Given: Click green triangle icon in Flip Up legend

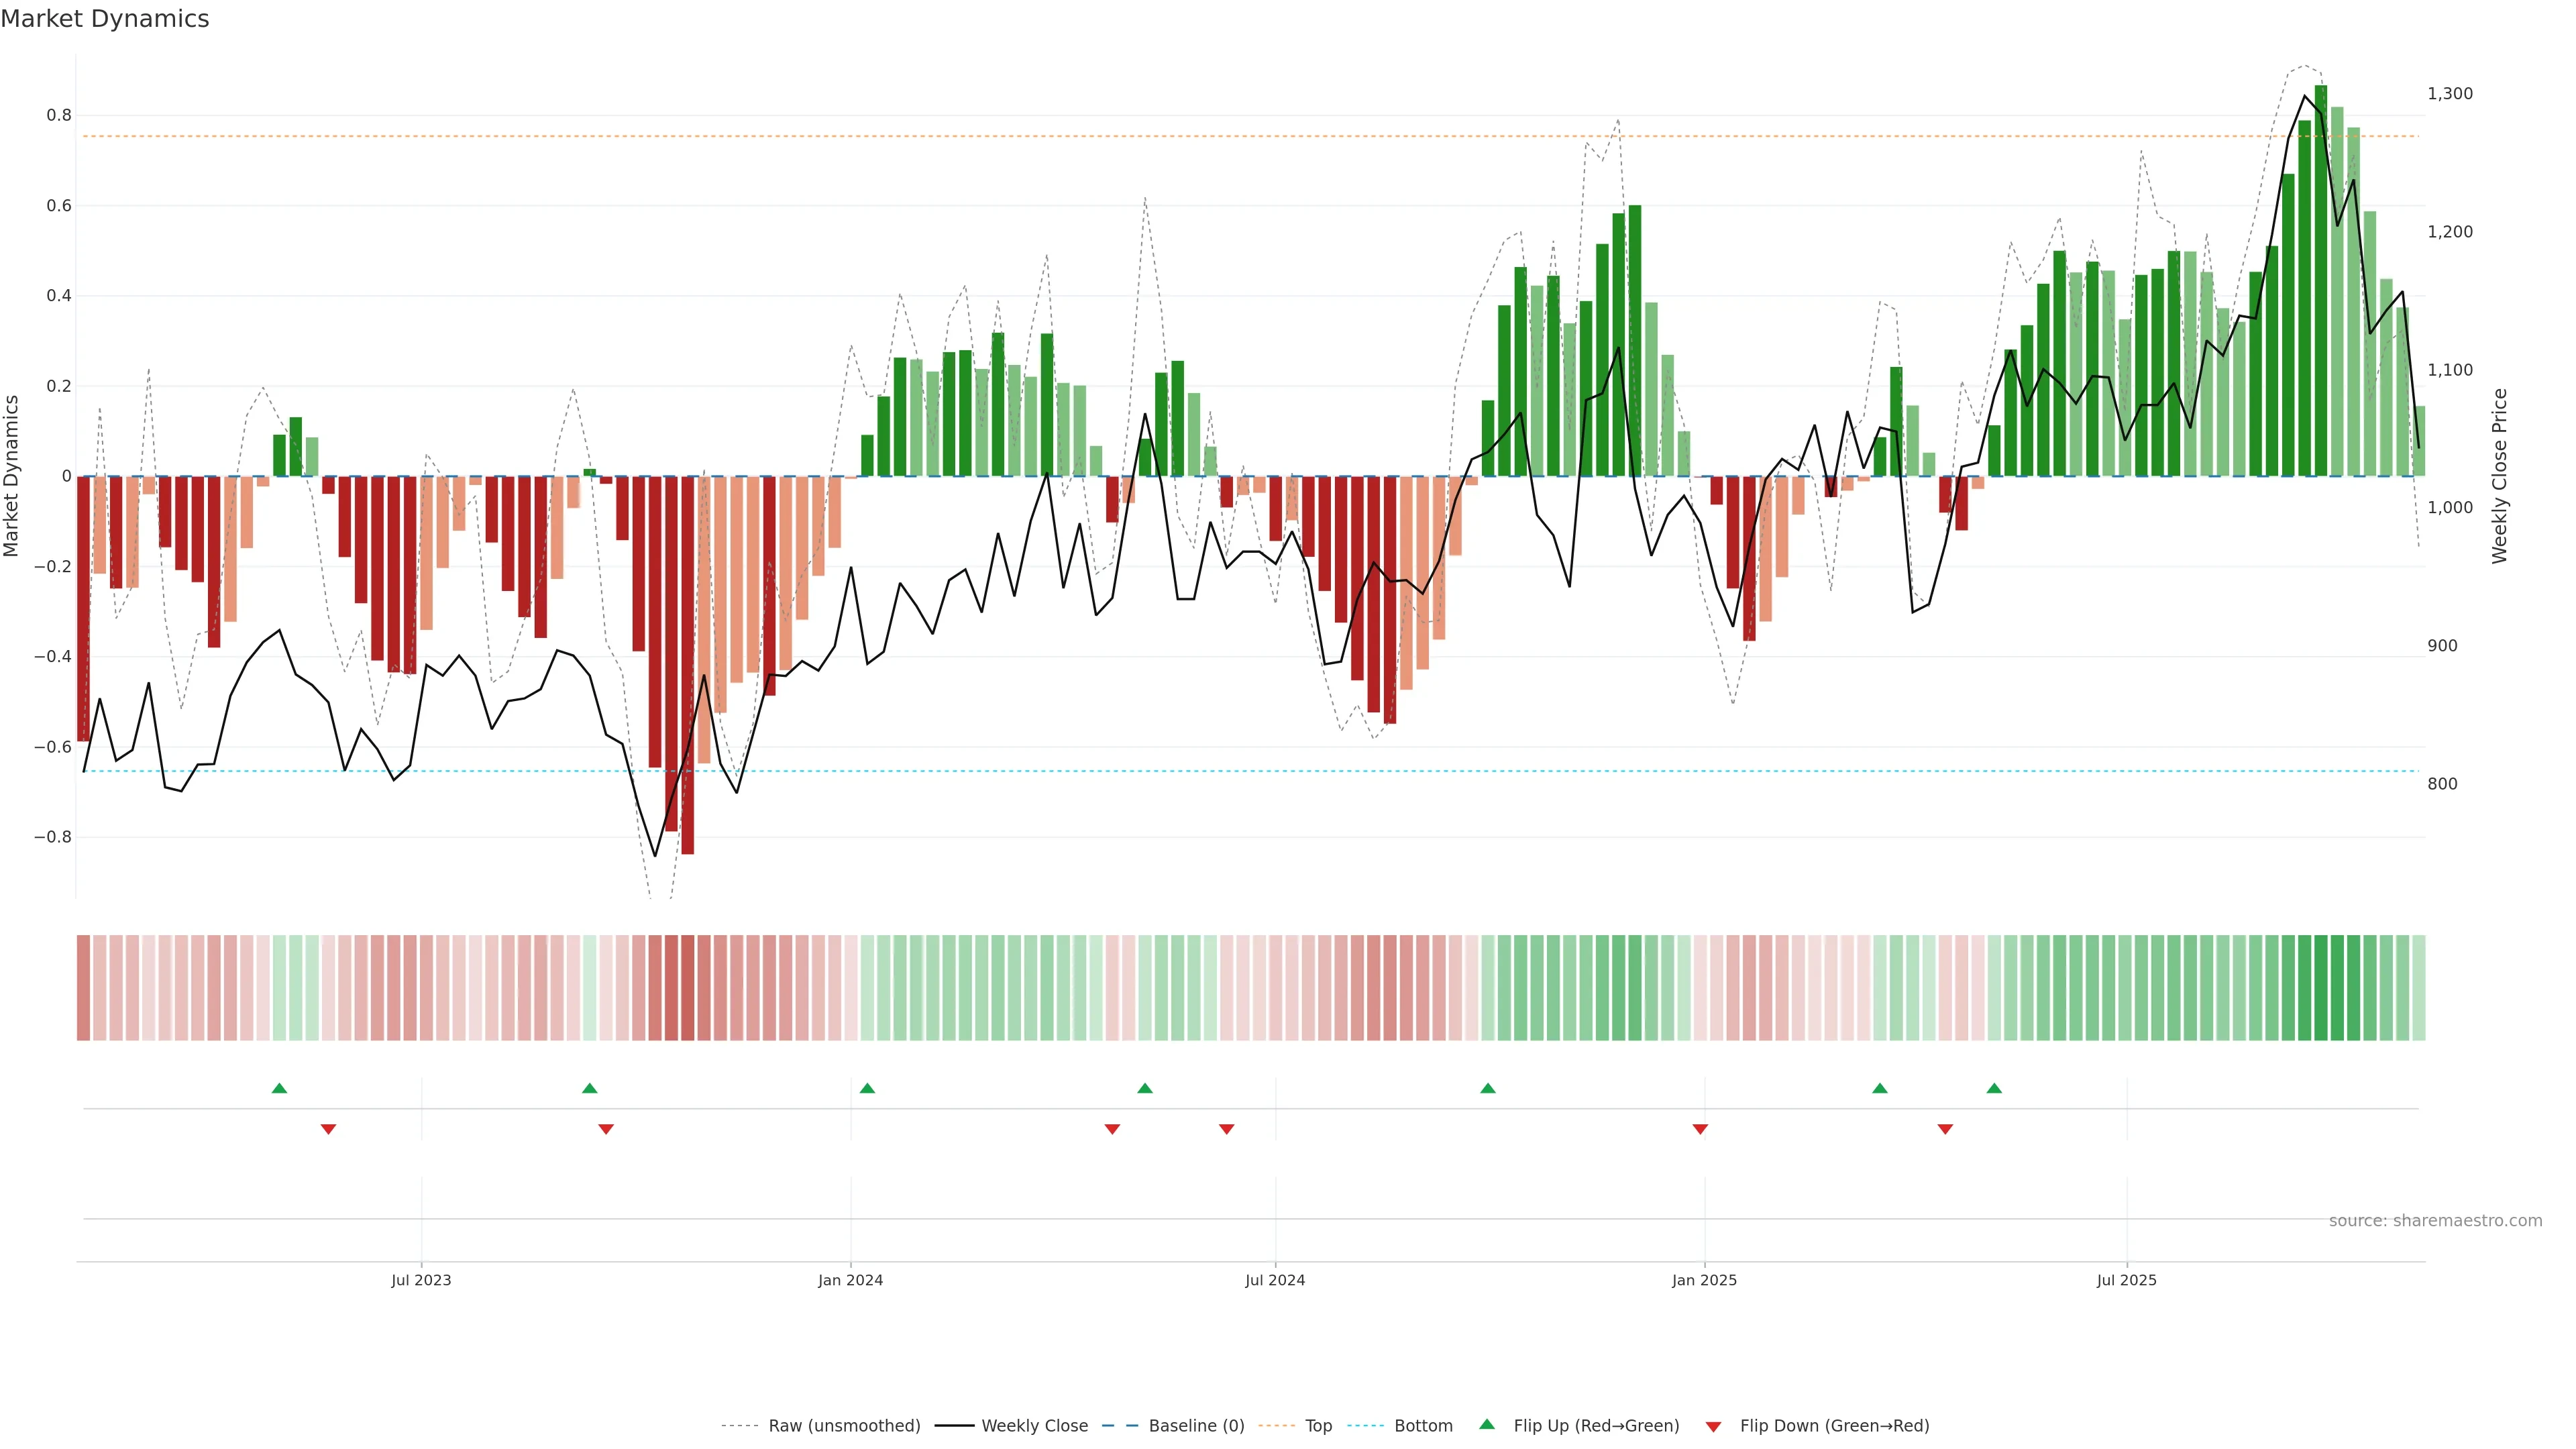Looking at the screenshot, I should 1487,1425.
